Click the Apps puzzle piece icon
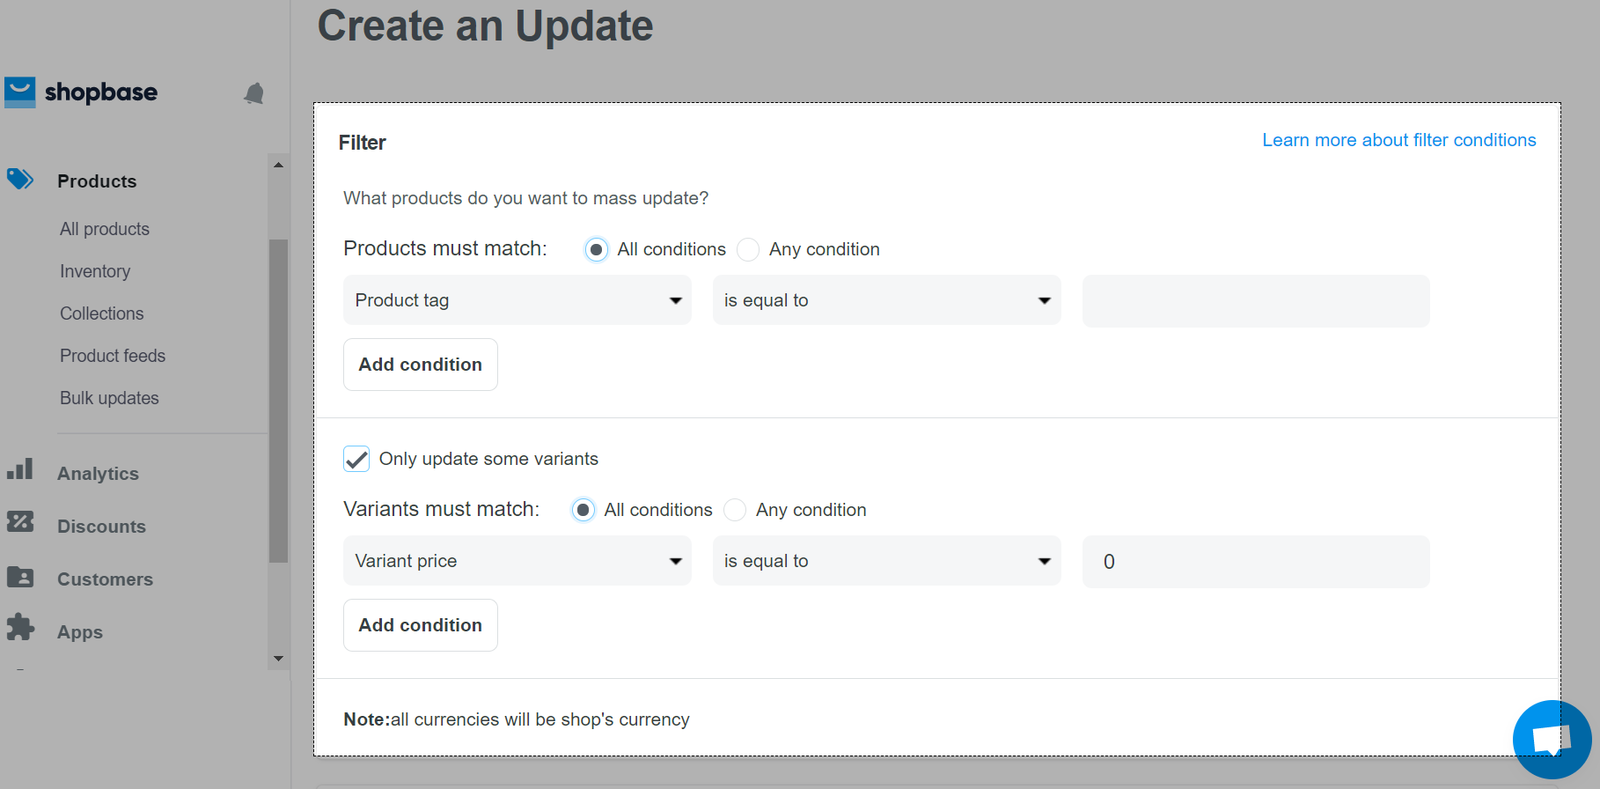 (x=20, y=627)
